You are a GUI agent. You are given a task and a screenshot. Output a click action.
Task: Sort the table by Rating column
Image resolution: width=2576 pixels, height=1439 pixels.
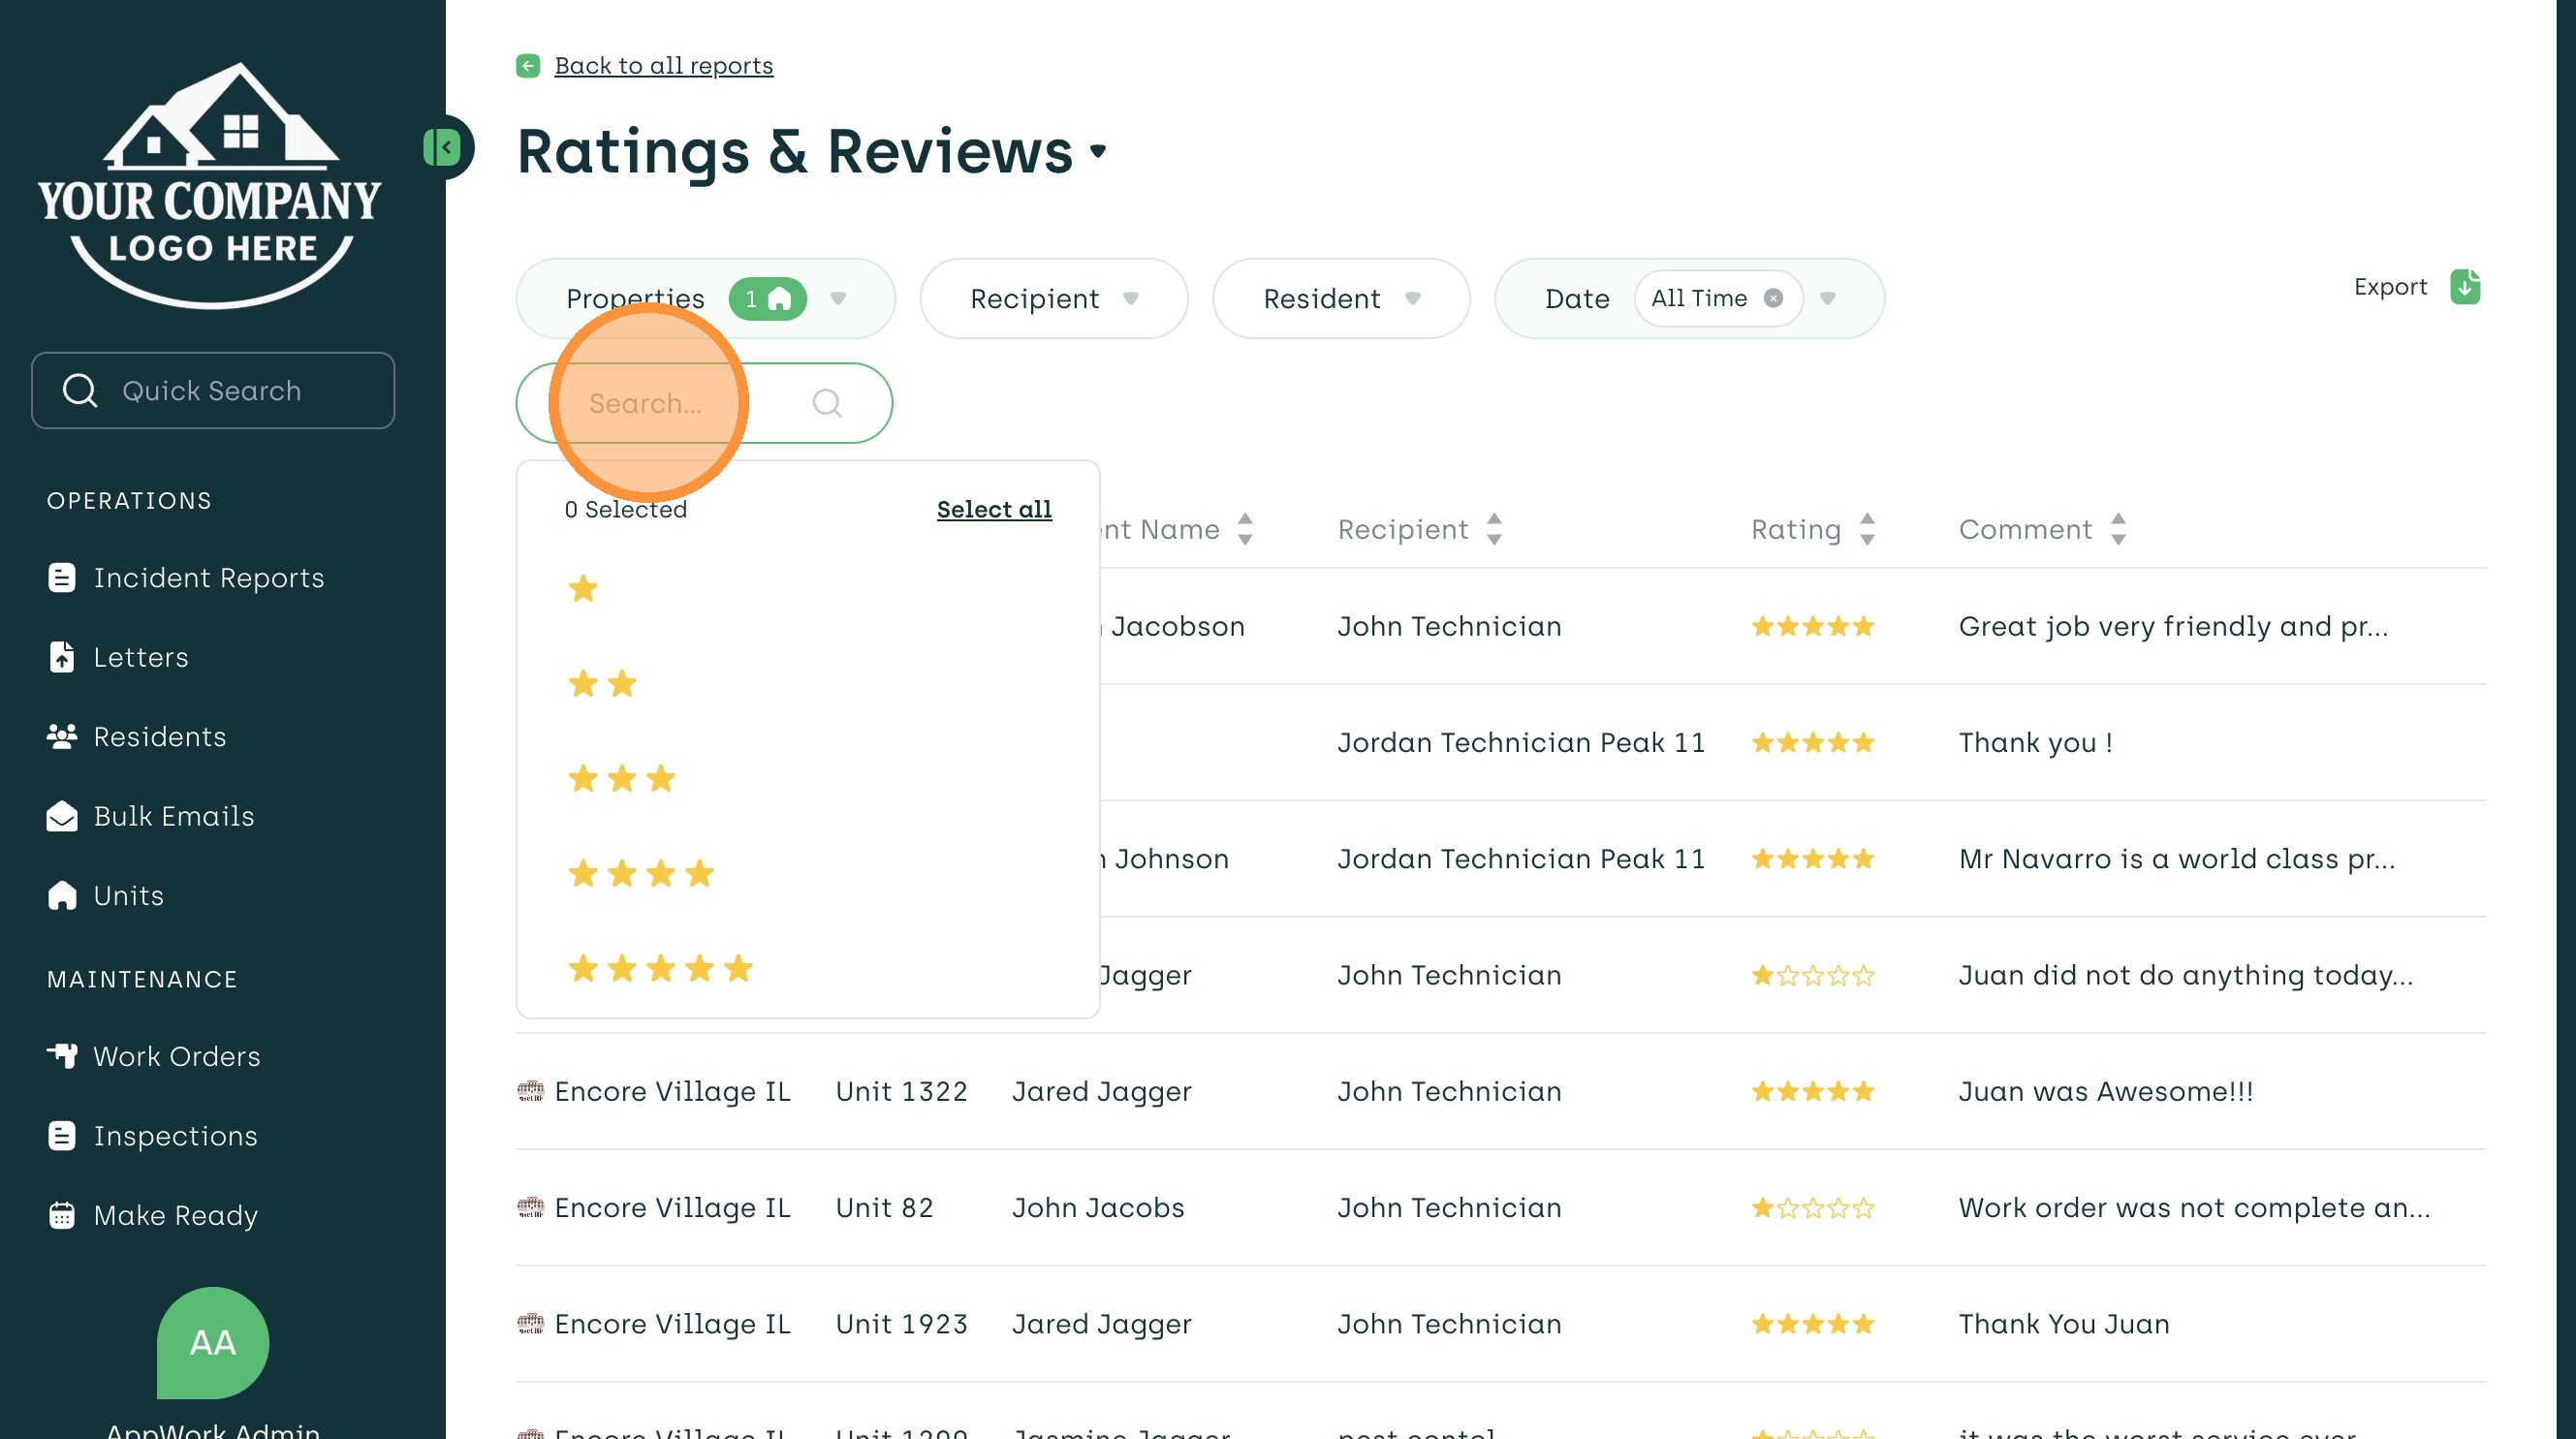click(1866, 529)
